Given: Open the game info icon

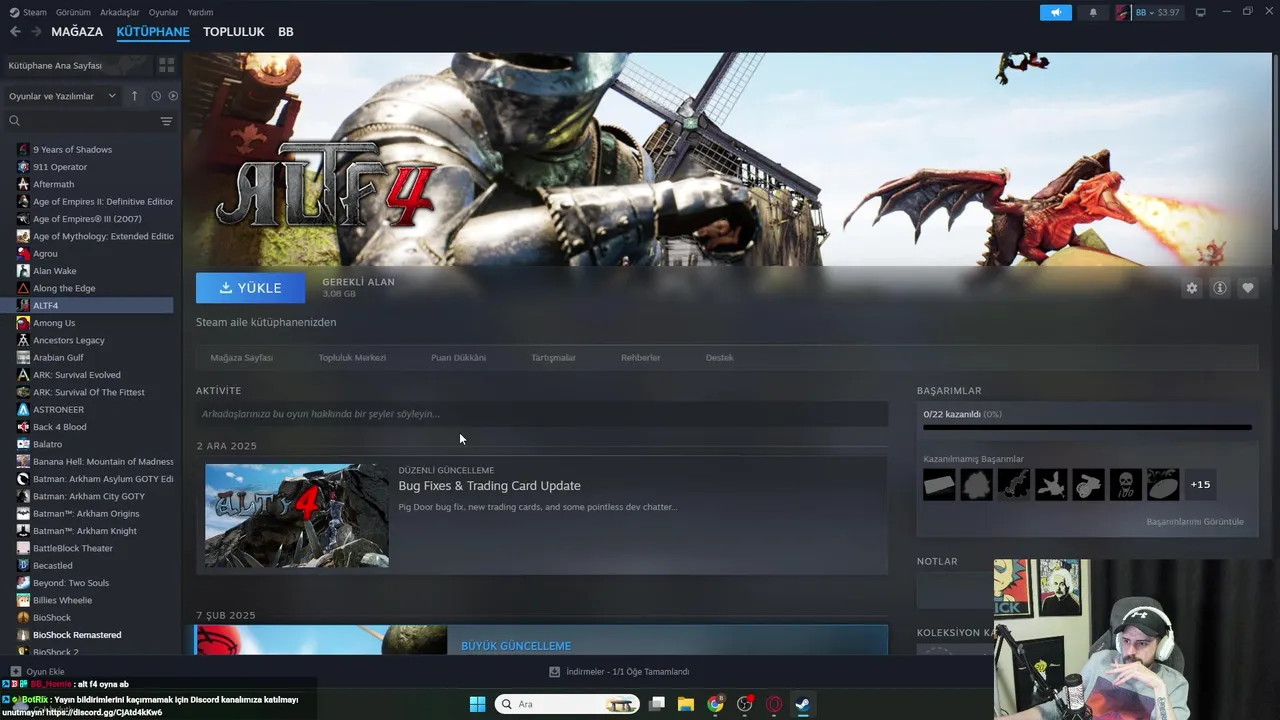Looking at the screenshot, I should click(1219, 288).
